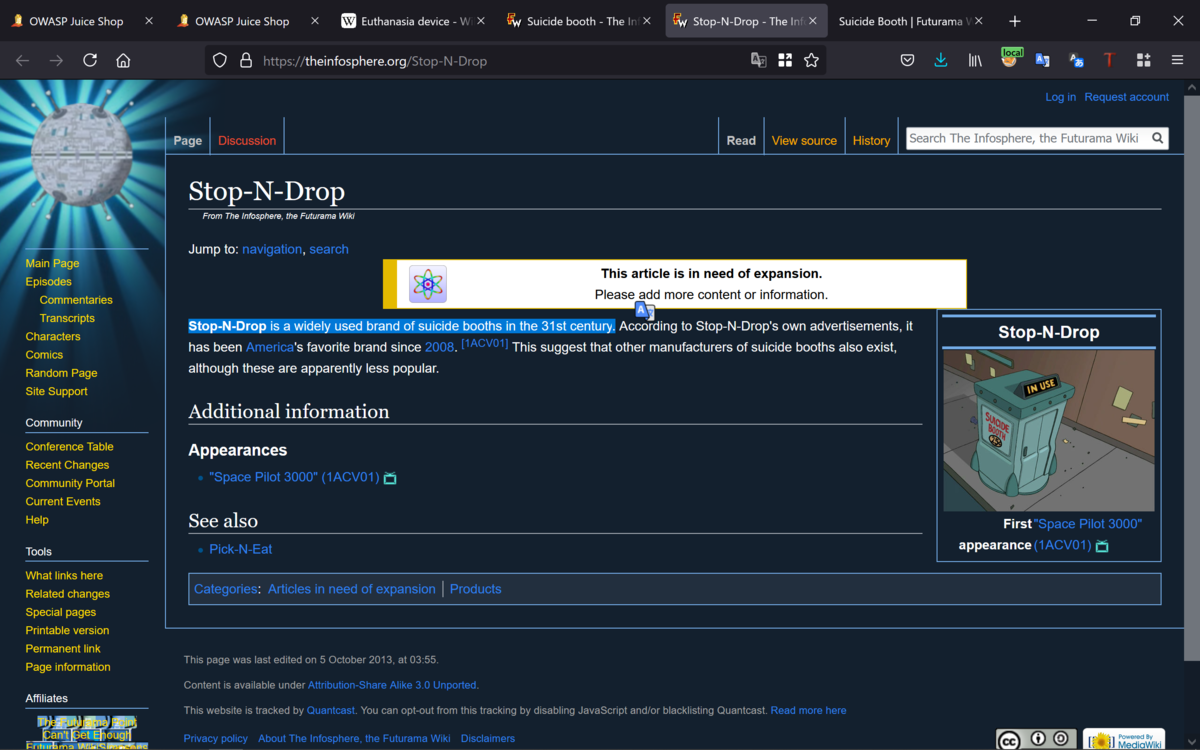Viewport: 1200px width, 750px height.
Task: Open Main Page in sidebar
Action: (52, 264)
